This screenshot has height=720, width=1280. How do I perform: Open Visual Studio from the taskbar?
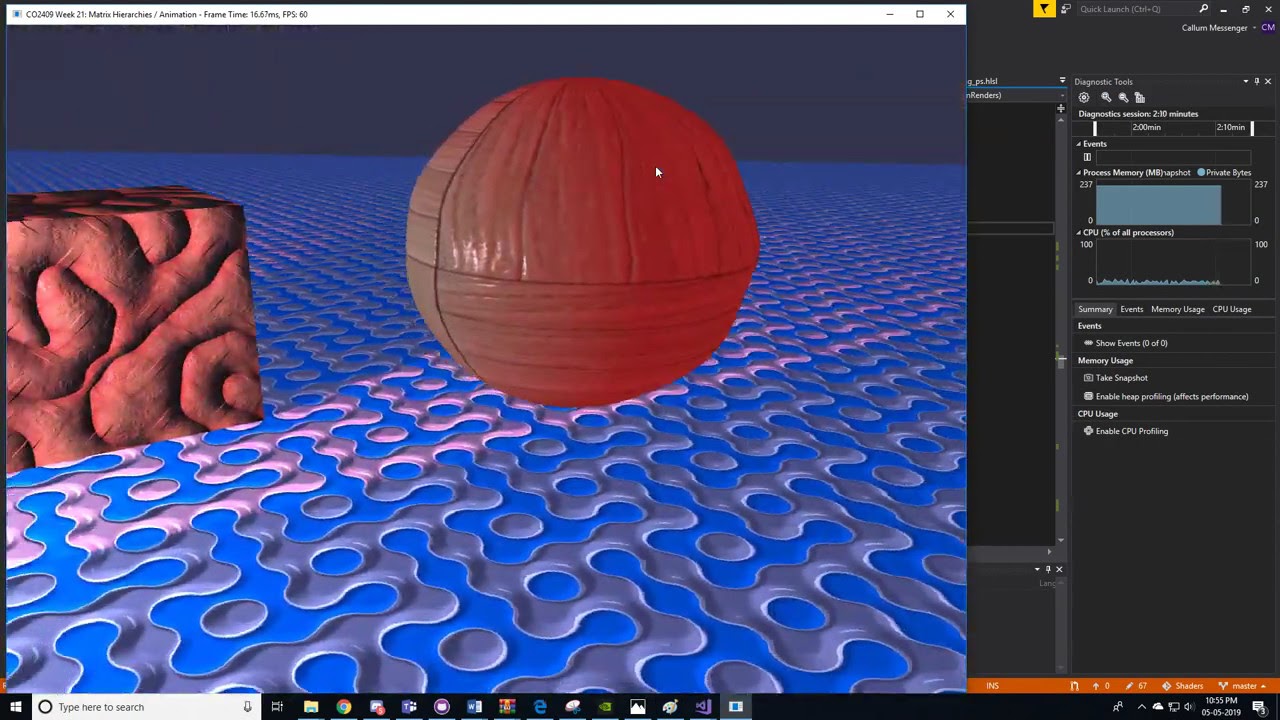(703, 707)
